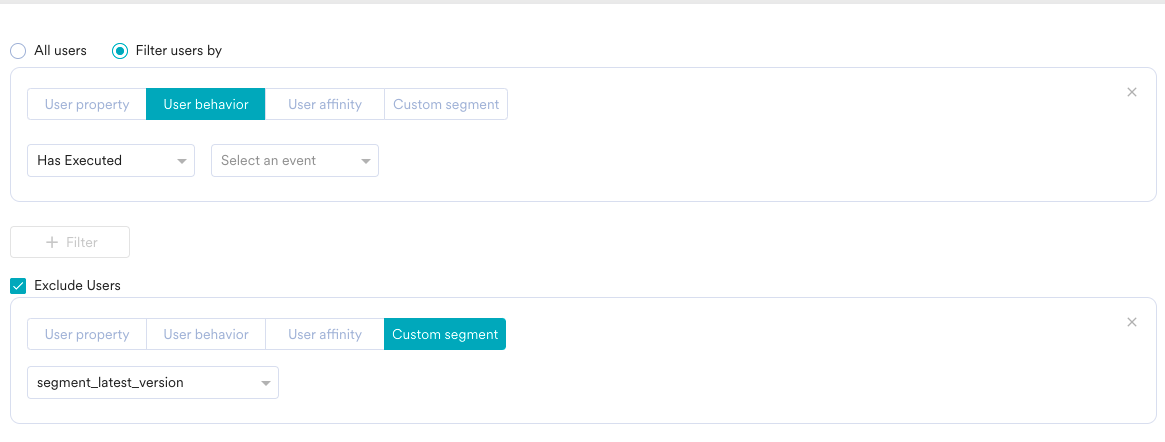
Task: Switch to Custom segment tab in filter section
Action: pyautogui.click(x=446, y=104)
